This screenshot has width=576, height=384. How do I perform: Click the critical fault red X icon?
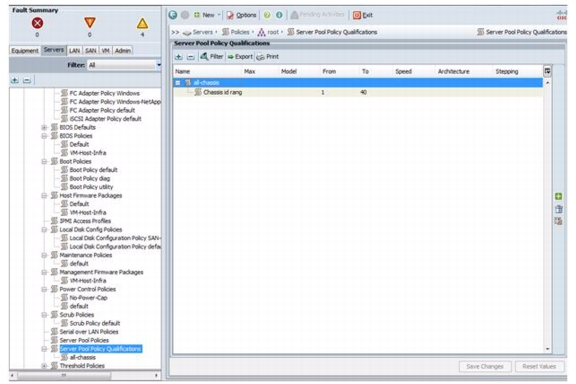click(37, 23)
